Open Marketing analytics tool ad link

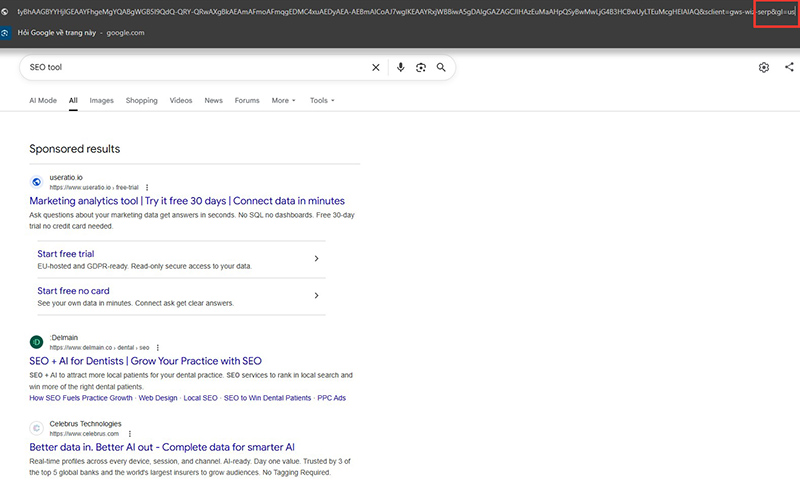187,201
